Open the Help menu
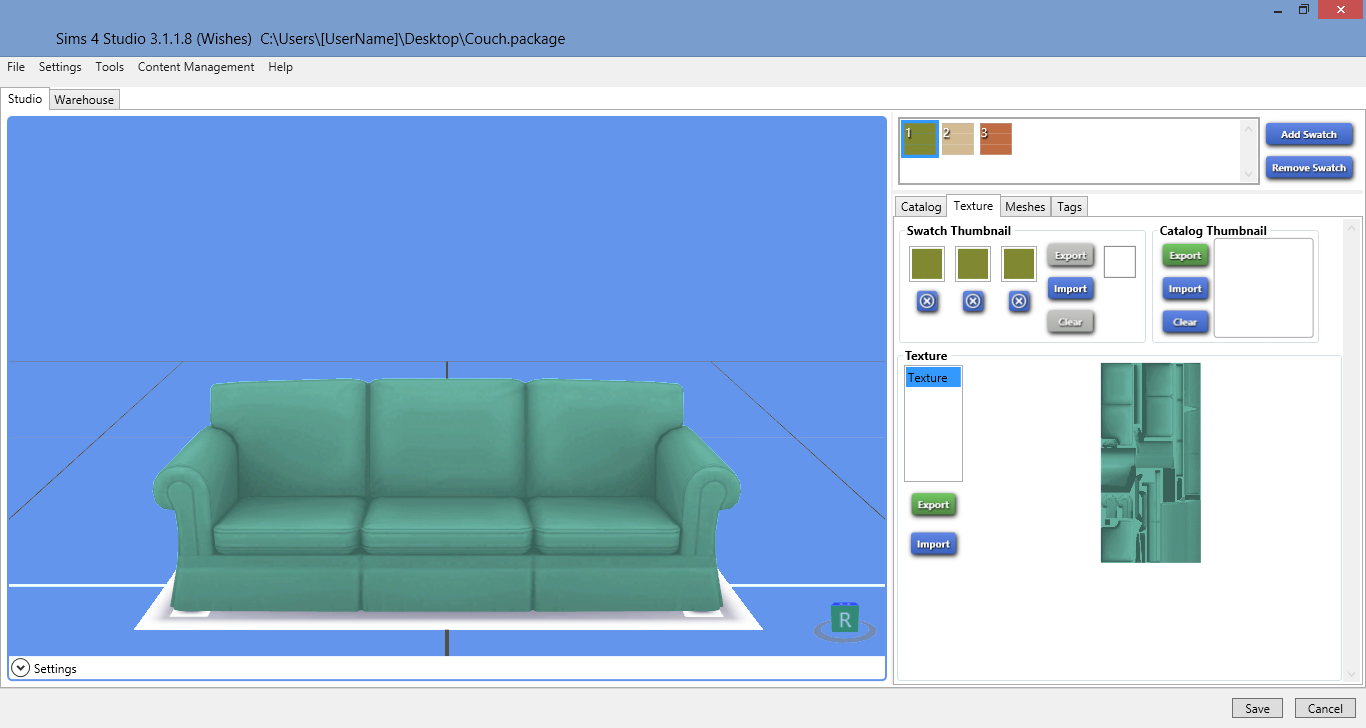This screenshot has height=728, width=1366. [281, 67]
